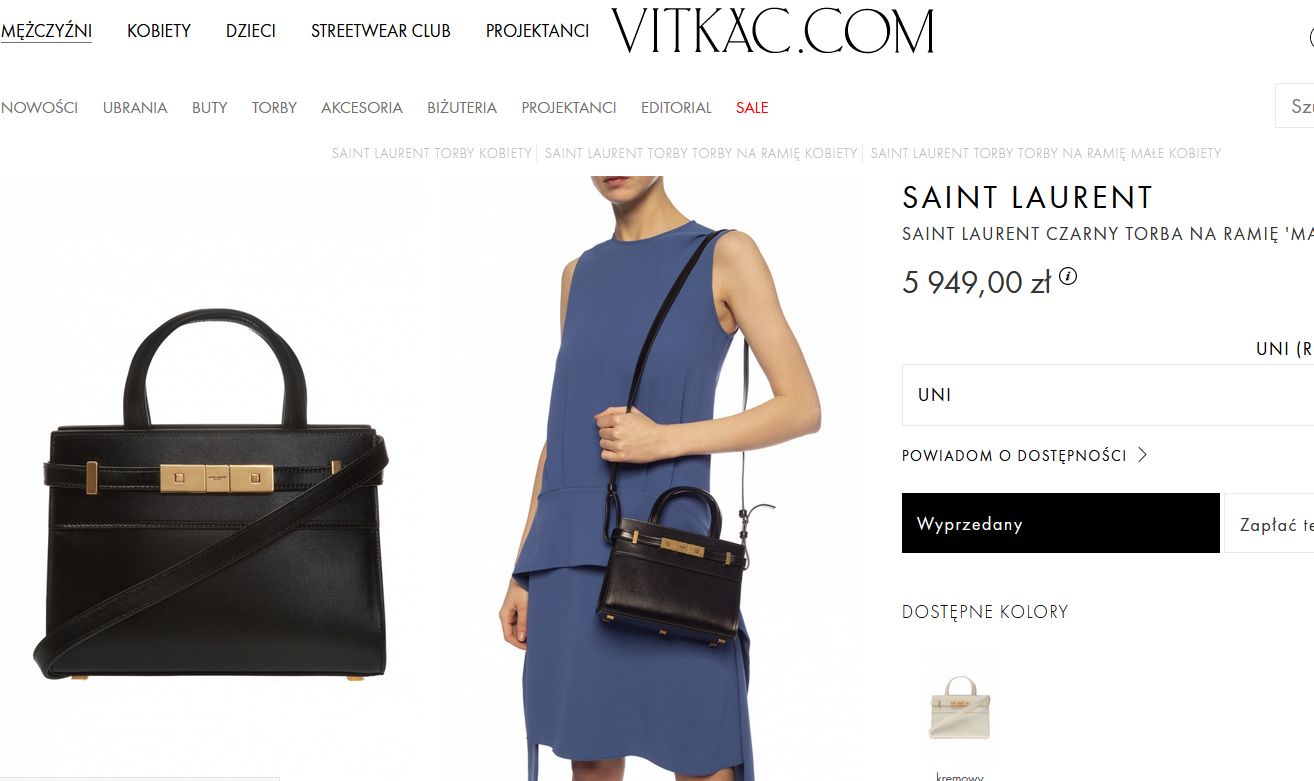Open the Mężczyźni section
The width and height of the screenshot is (1314, 781).
tap(46, 31)
